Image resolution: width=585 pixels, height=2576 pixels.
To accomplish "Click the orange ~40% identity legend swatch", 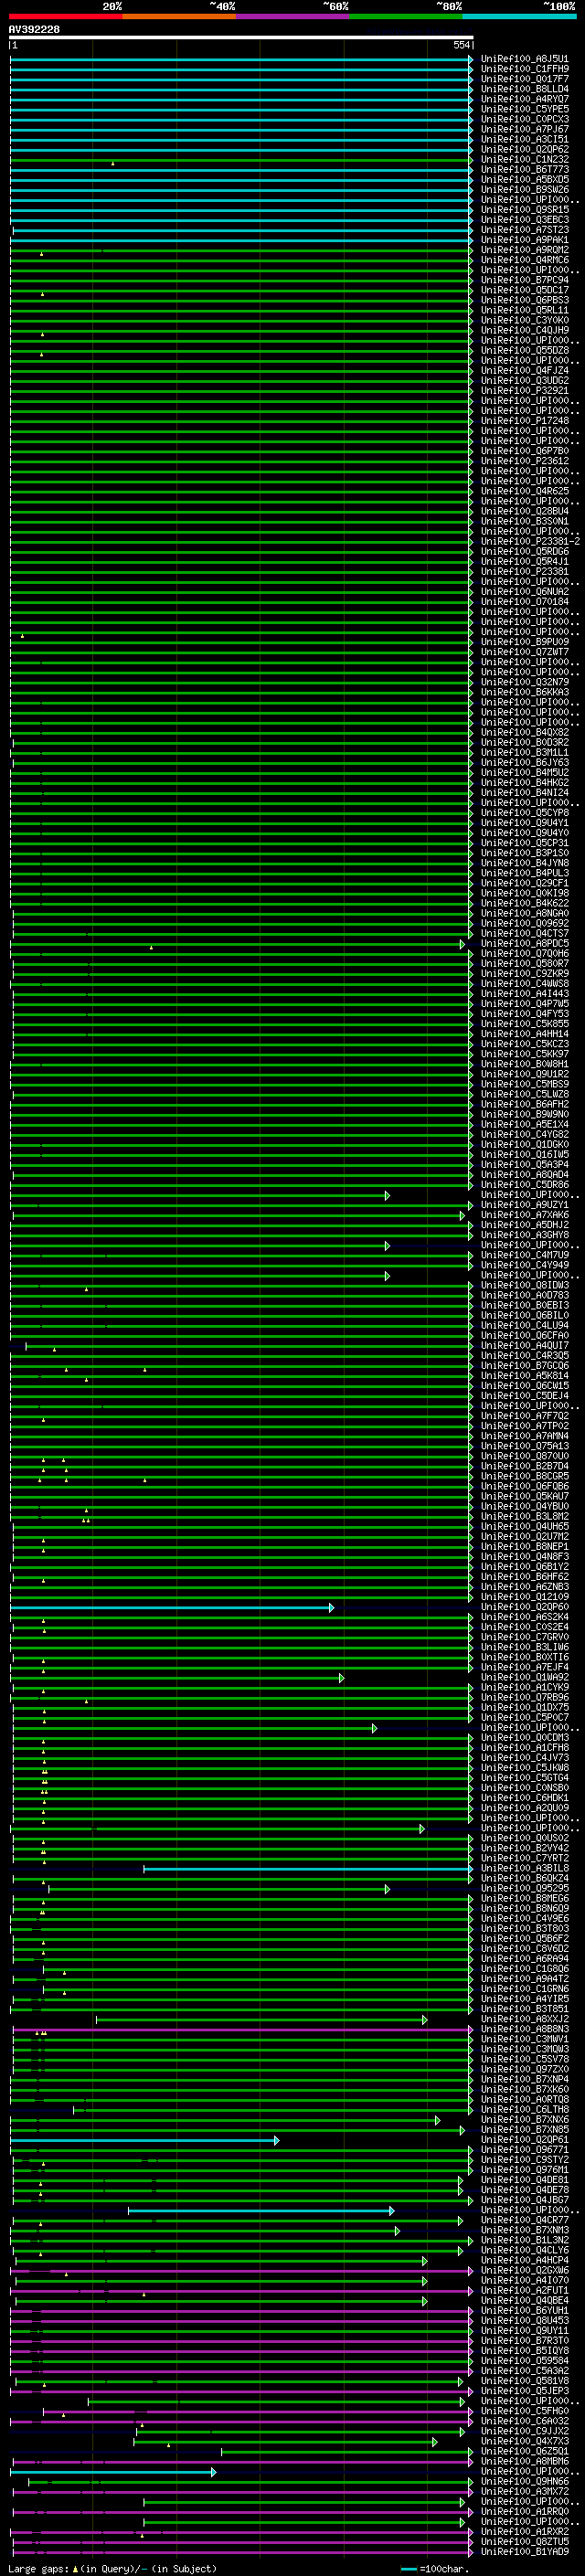I will point(179,16).
